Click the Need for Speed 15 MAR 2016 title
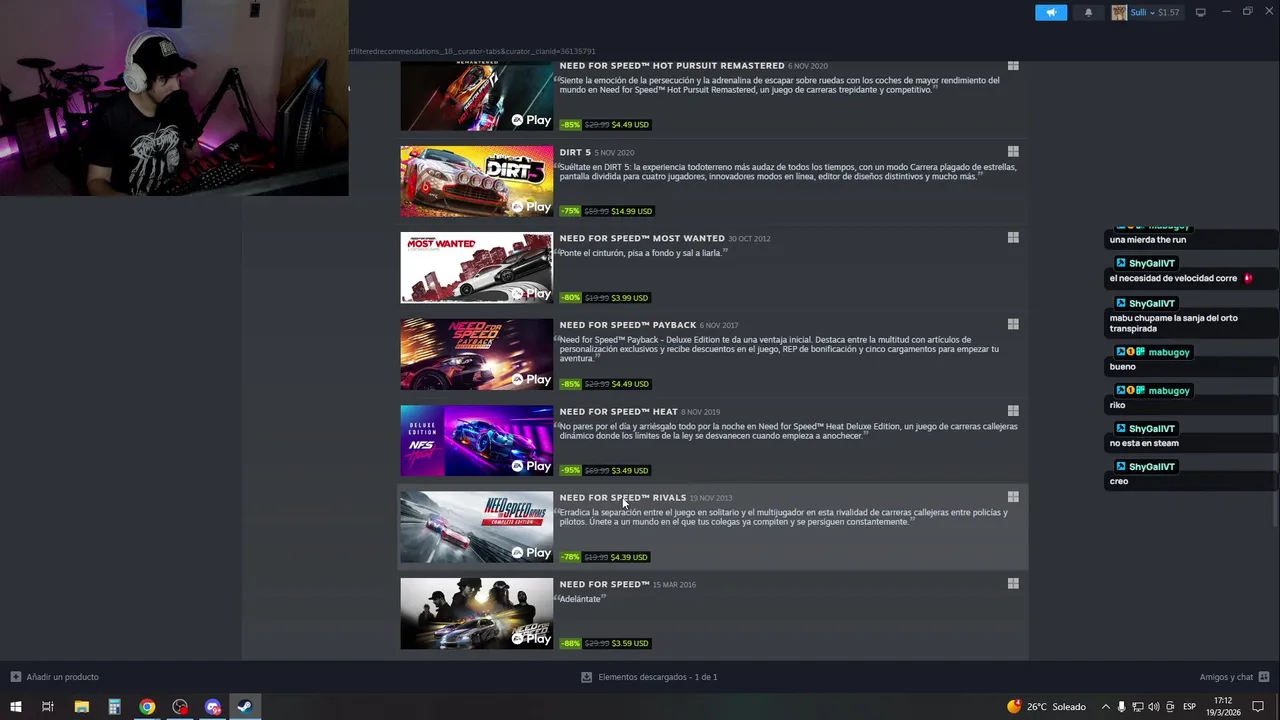1280x720 pixels. (x=604, y=584)
